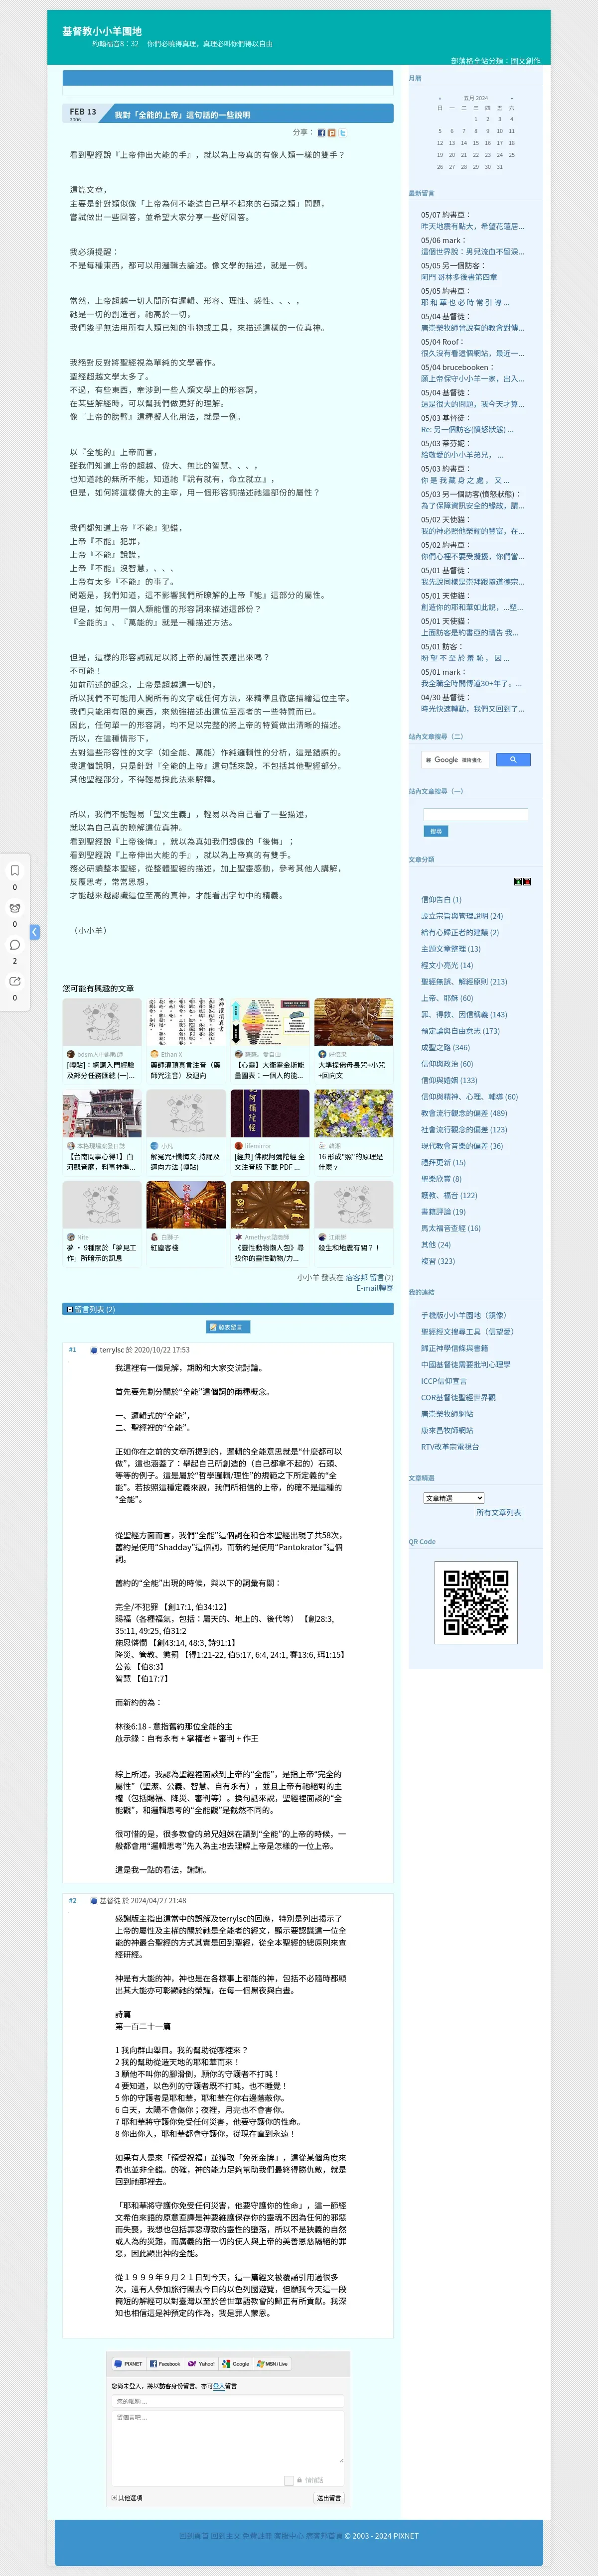Open recommended article 大衛霍金斯能量圖表 thumbnail

tap(270, 1022)
